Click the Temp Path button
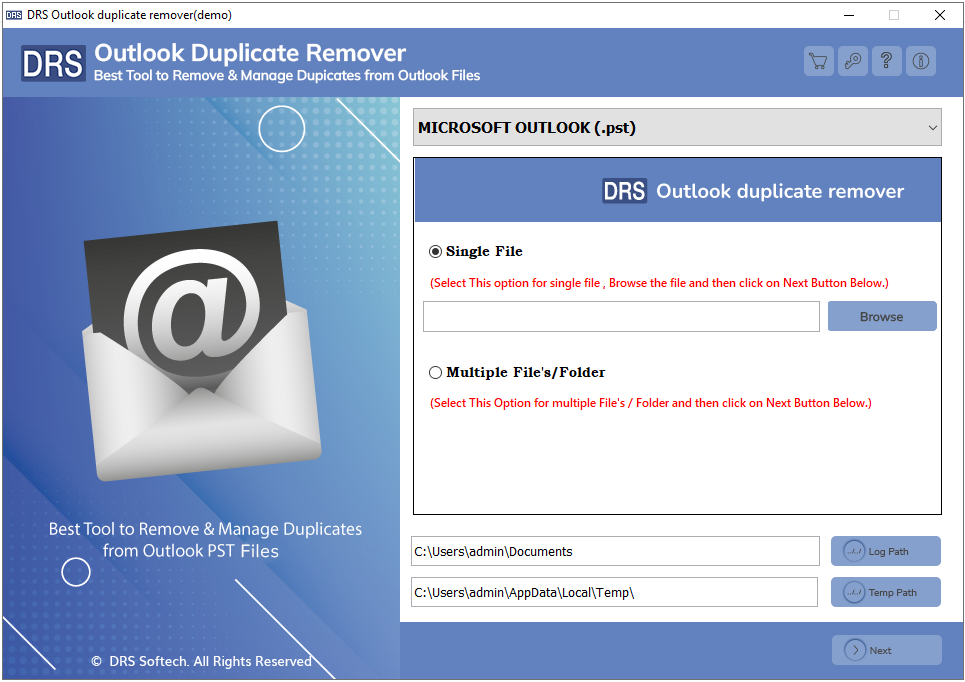 (886, 592)
